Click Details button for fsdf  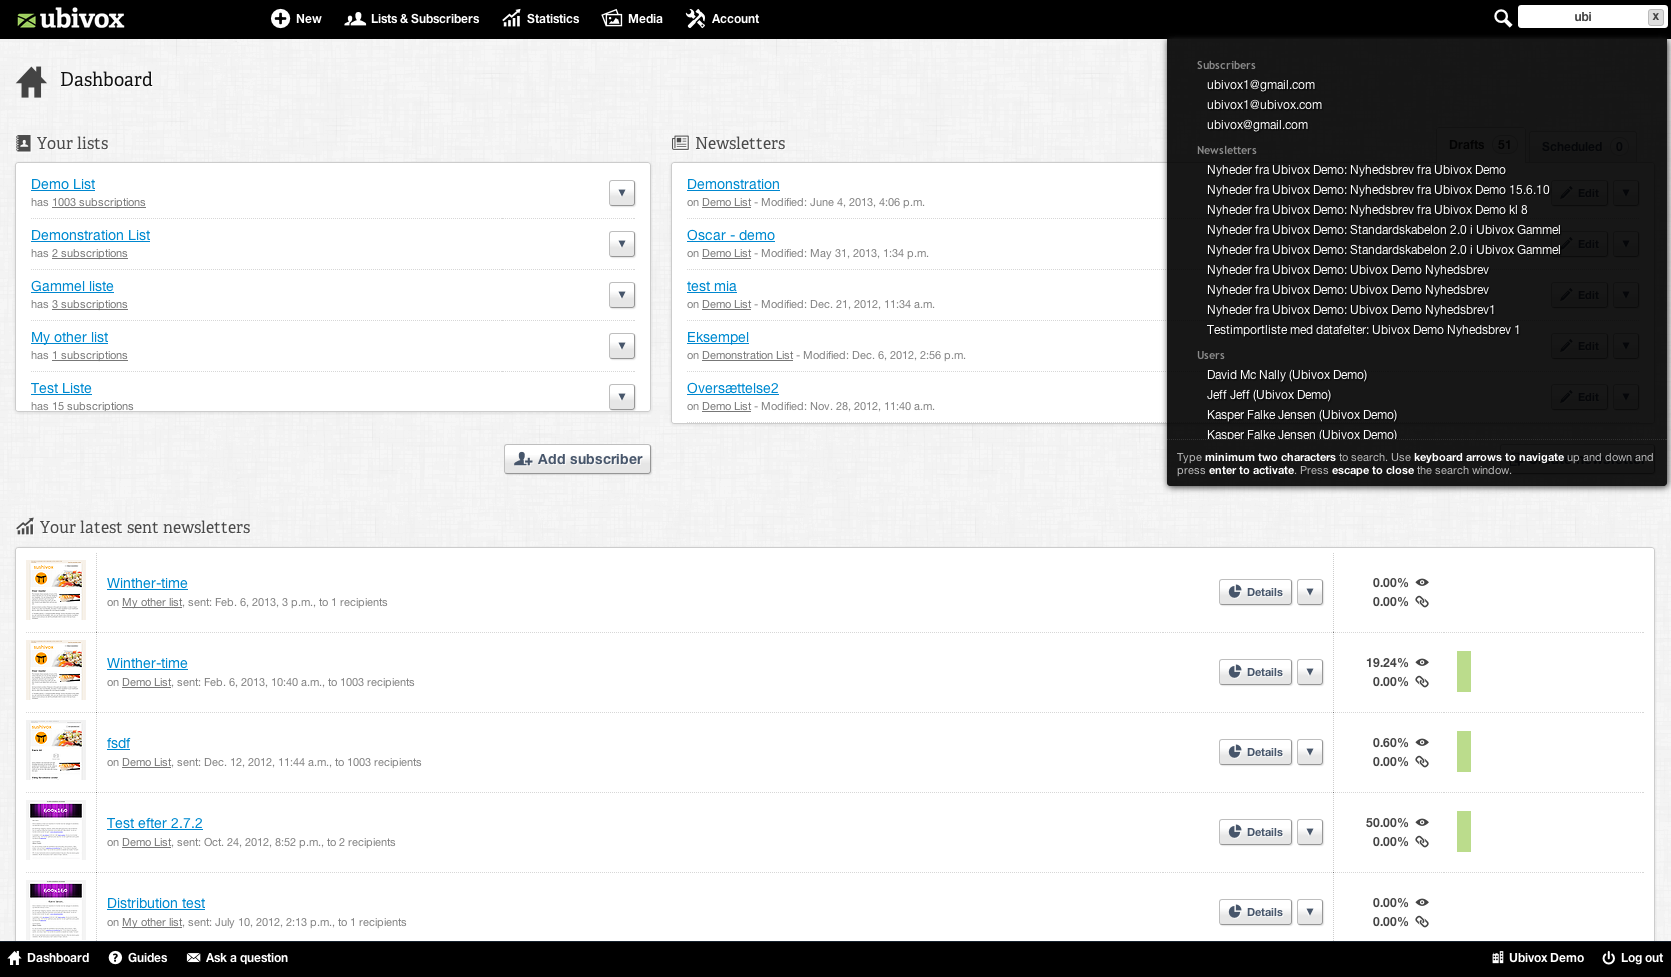[1255, 752]
